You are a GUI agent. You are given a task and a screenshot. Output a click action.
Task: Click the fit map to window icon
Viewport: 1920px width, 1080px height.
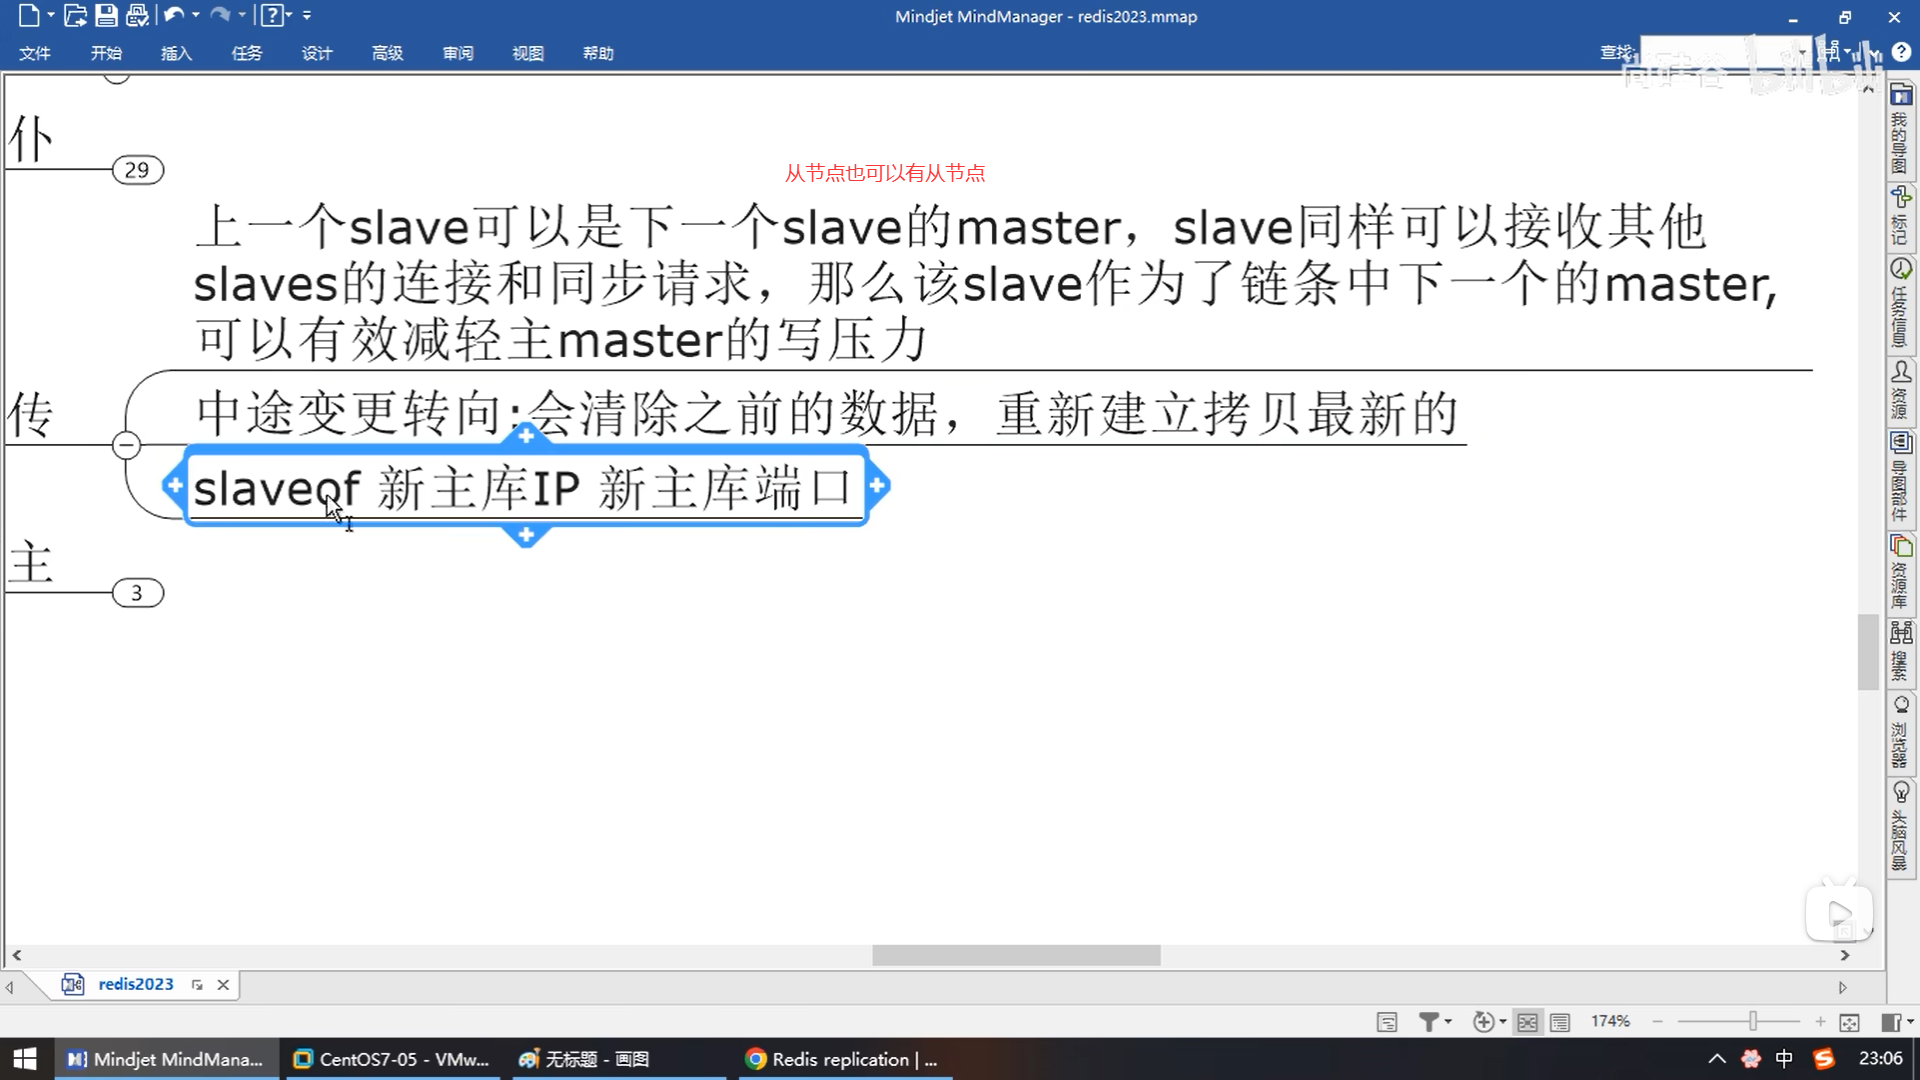click(1849, 1022)
